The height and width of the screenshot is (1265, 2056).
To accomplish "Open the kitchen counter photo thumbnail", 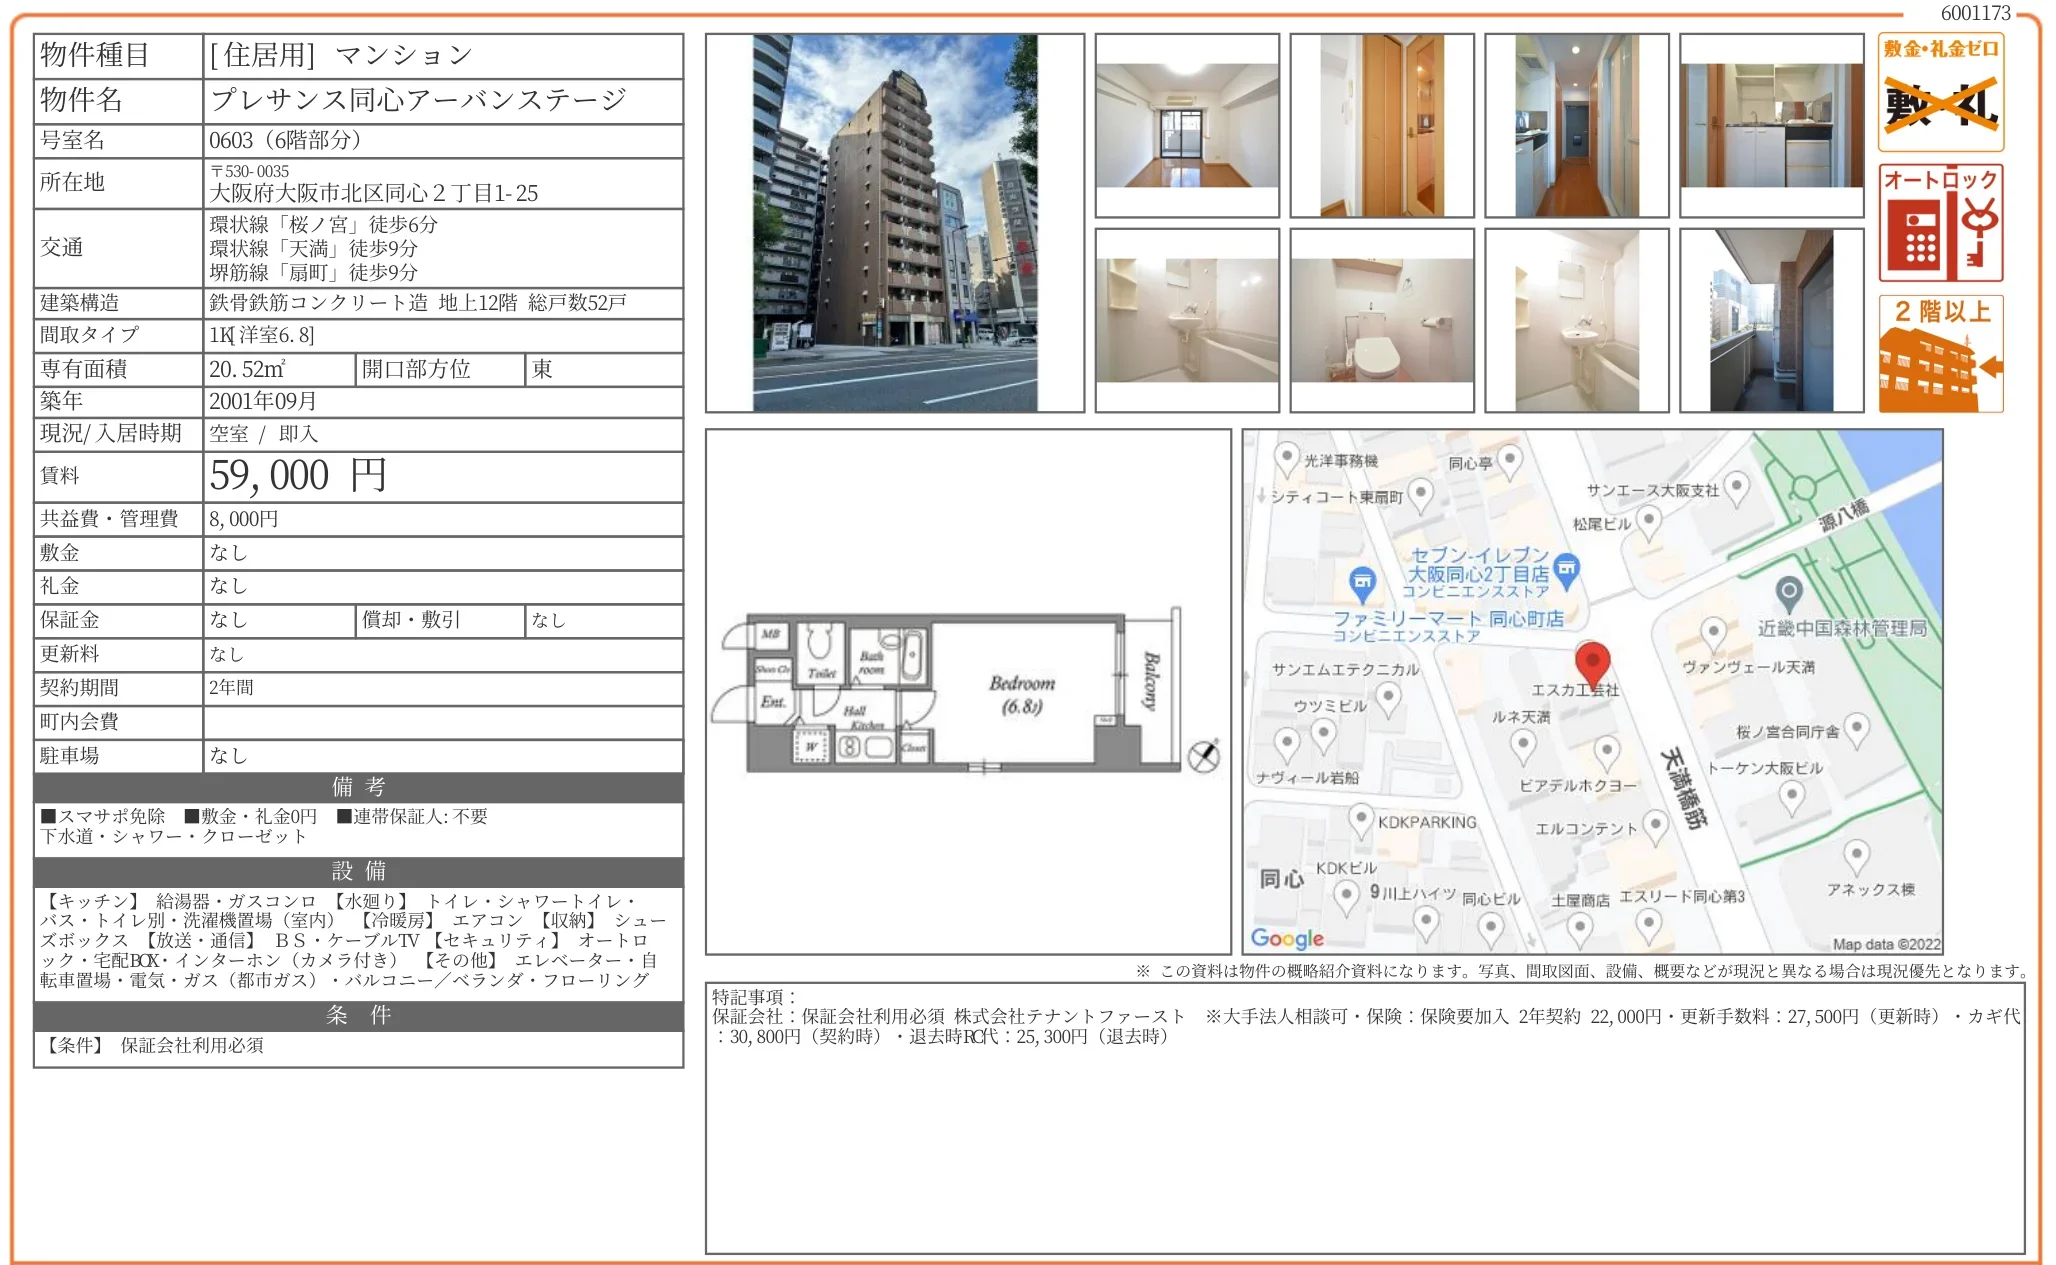I will 1771,125.
